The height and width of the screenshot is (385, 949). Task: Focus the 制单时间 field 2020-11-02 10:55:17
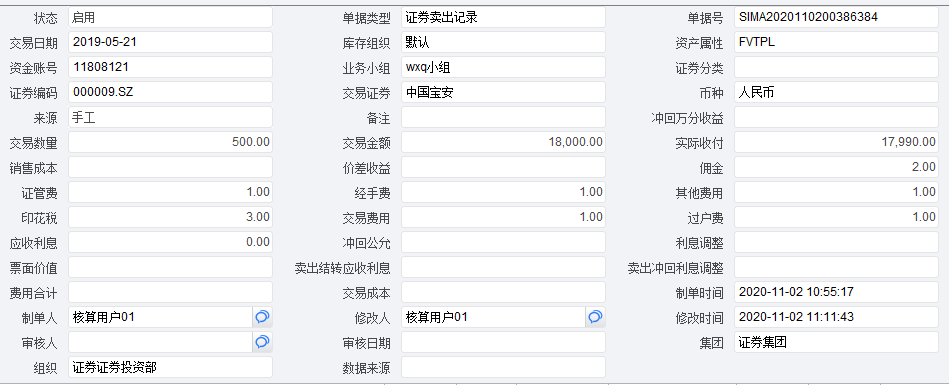coord(836,292)
